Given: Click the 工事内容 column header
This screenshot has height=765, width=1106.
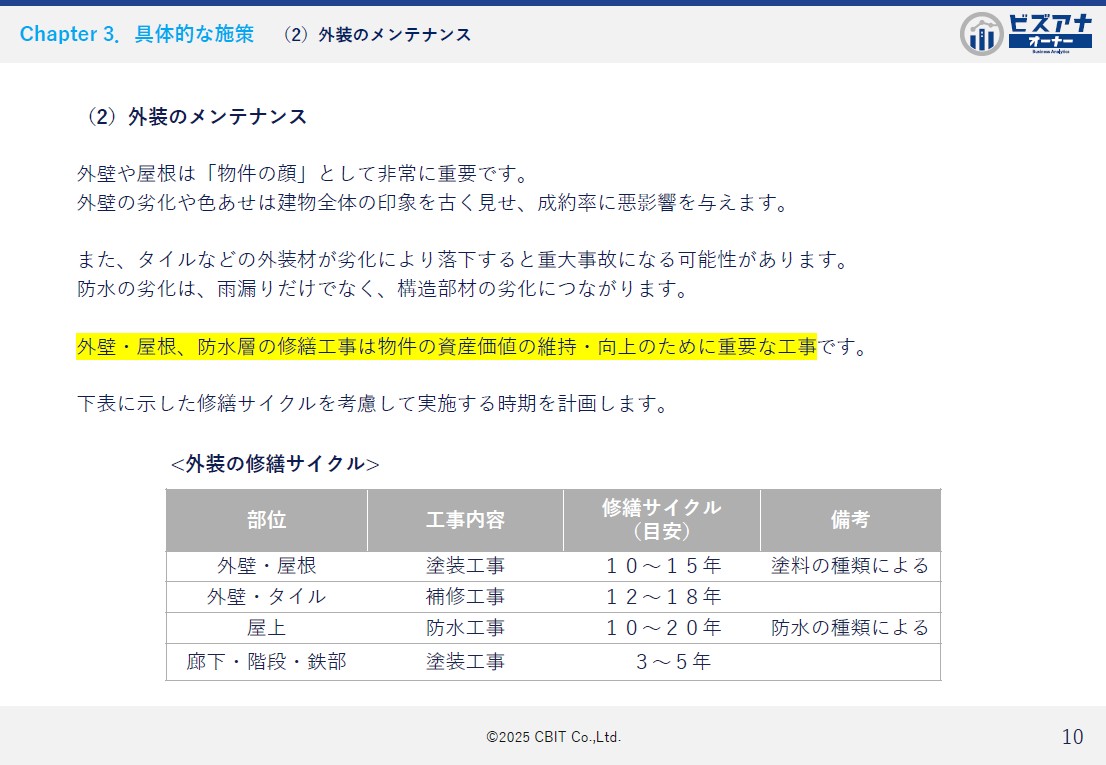Looking at the screenshot, I should click(466, 520).
